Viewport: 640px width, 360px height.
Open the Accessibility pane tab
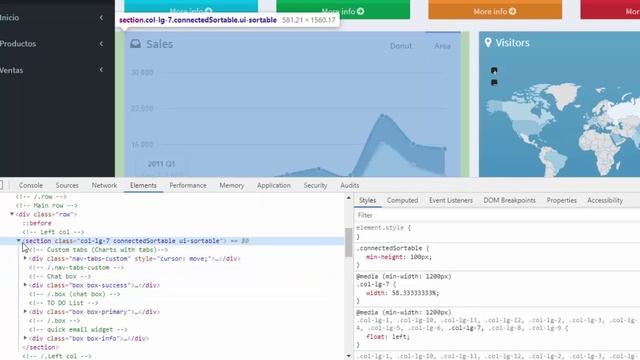point(605,200)
